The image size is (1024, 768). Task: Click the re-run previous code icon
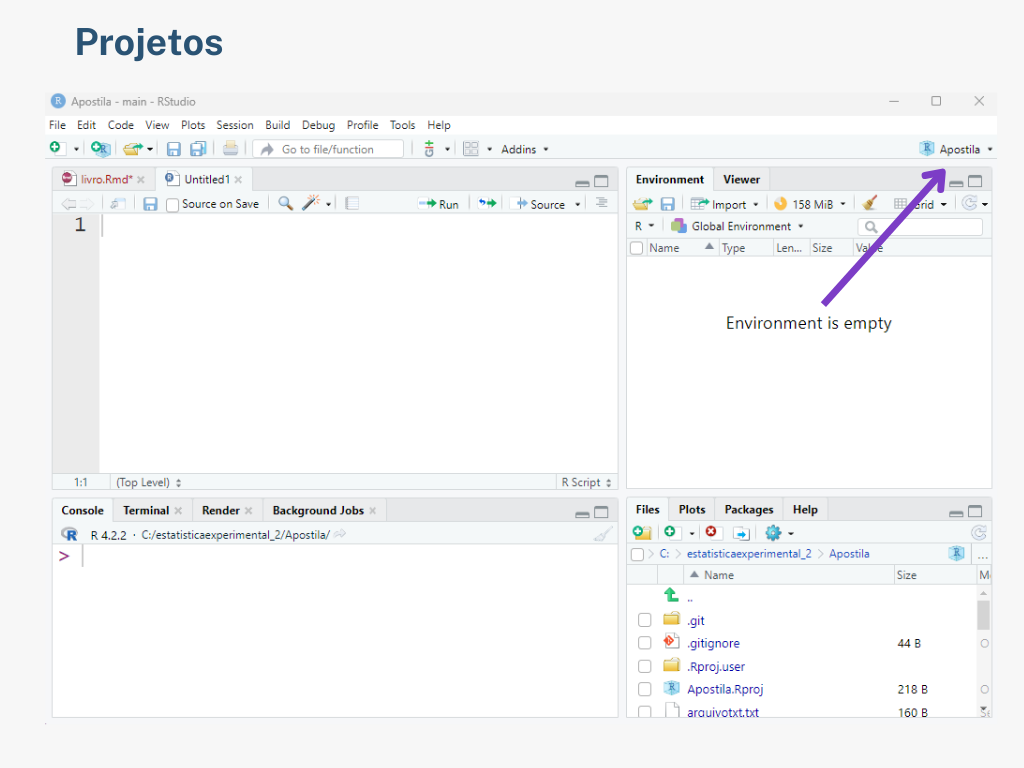pyautogui.click(x=487, y=204)
